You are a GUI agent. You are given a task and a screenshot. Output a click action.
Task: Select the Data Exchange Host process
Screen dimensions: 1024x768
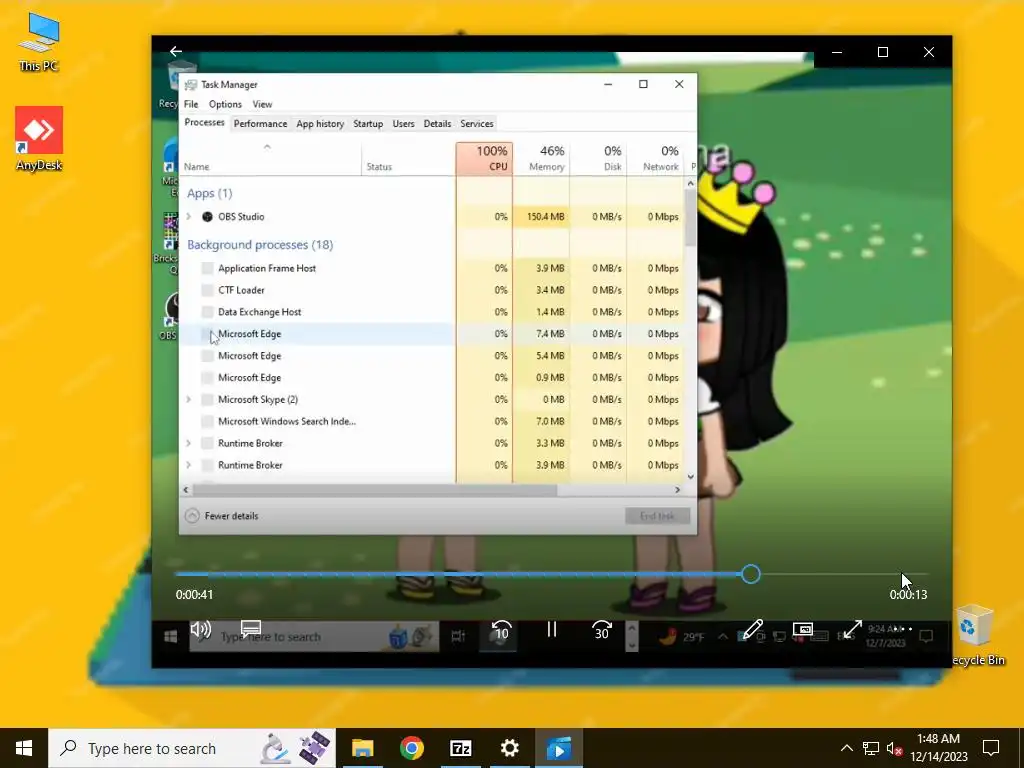coord(432,312)
